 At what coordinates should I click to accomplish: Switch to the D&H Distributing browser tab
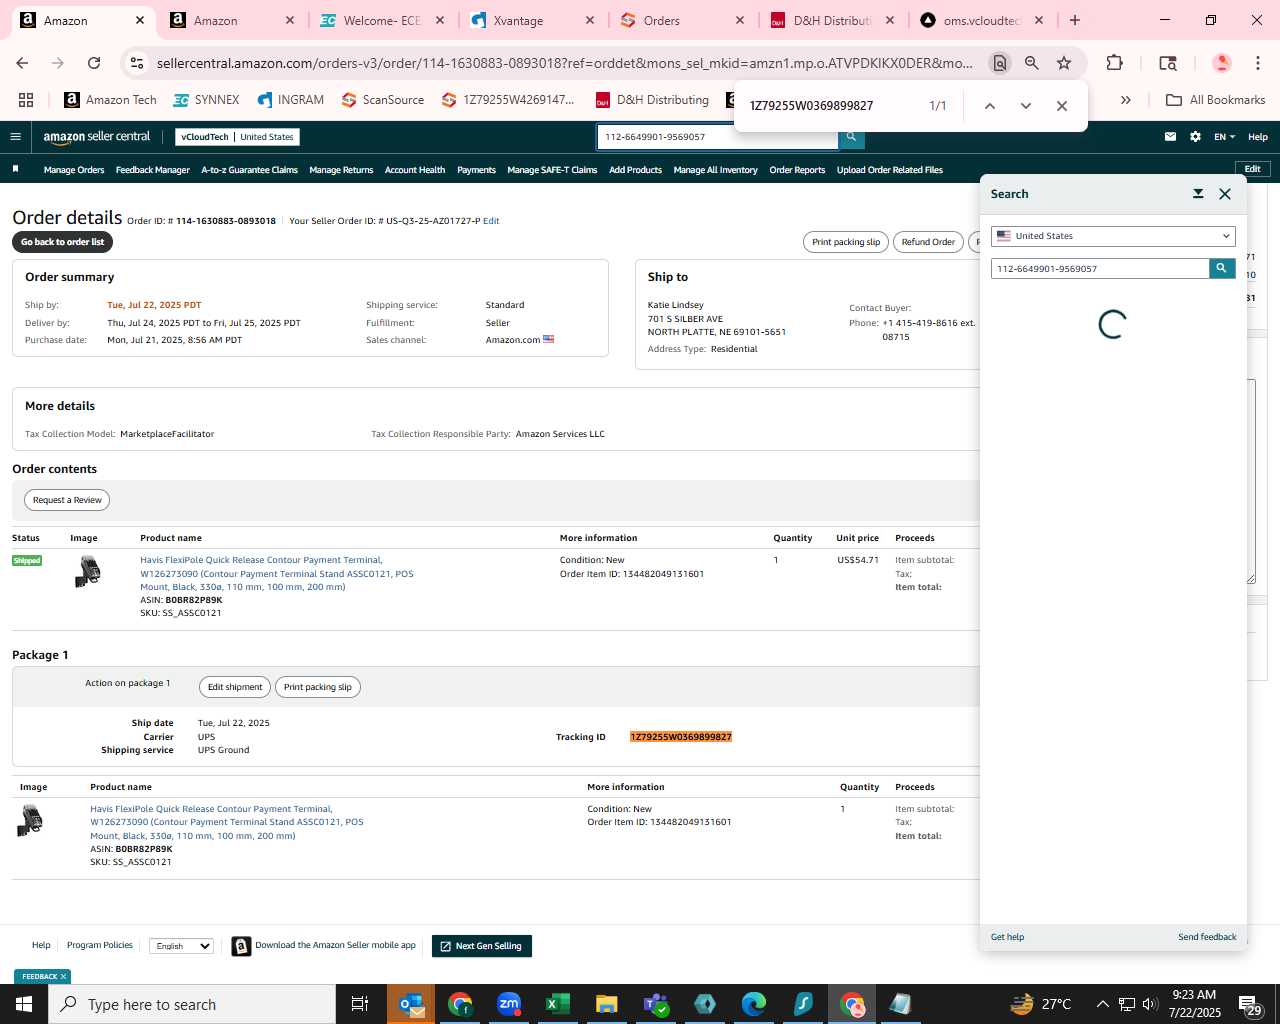tap(832, 20)
